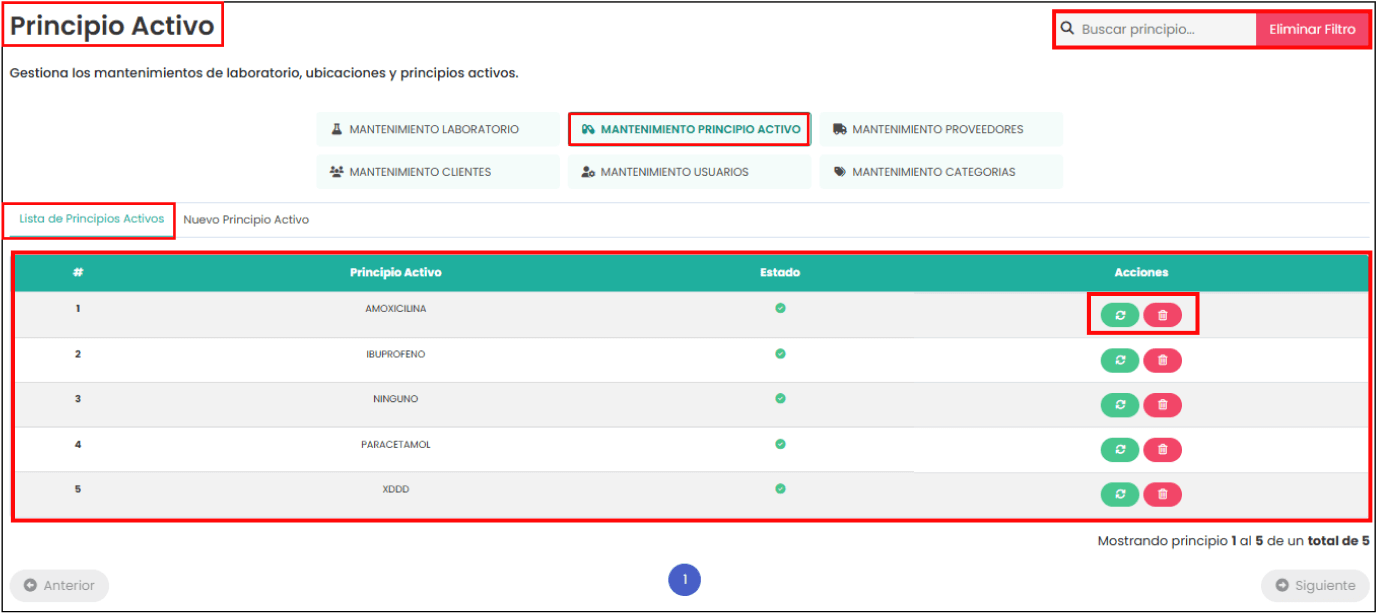The width and height of the screenshot is (1378, 615).
Task: Toggle the Estado indicator for NINGUNO
Action: pos(780,398)
